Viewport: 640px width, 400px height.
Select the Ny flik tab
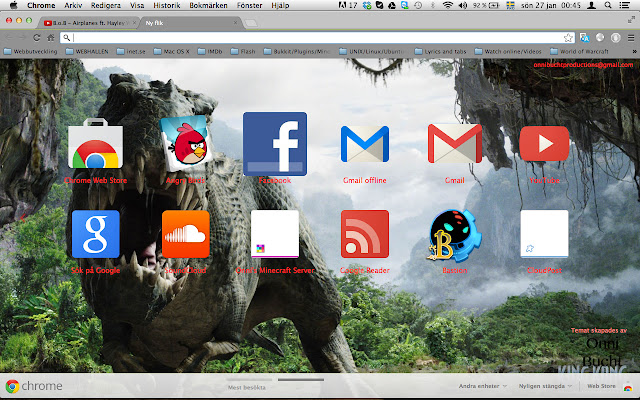point(190,23)
